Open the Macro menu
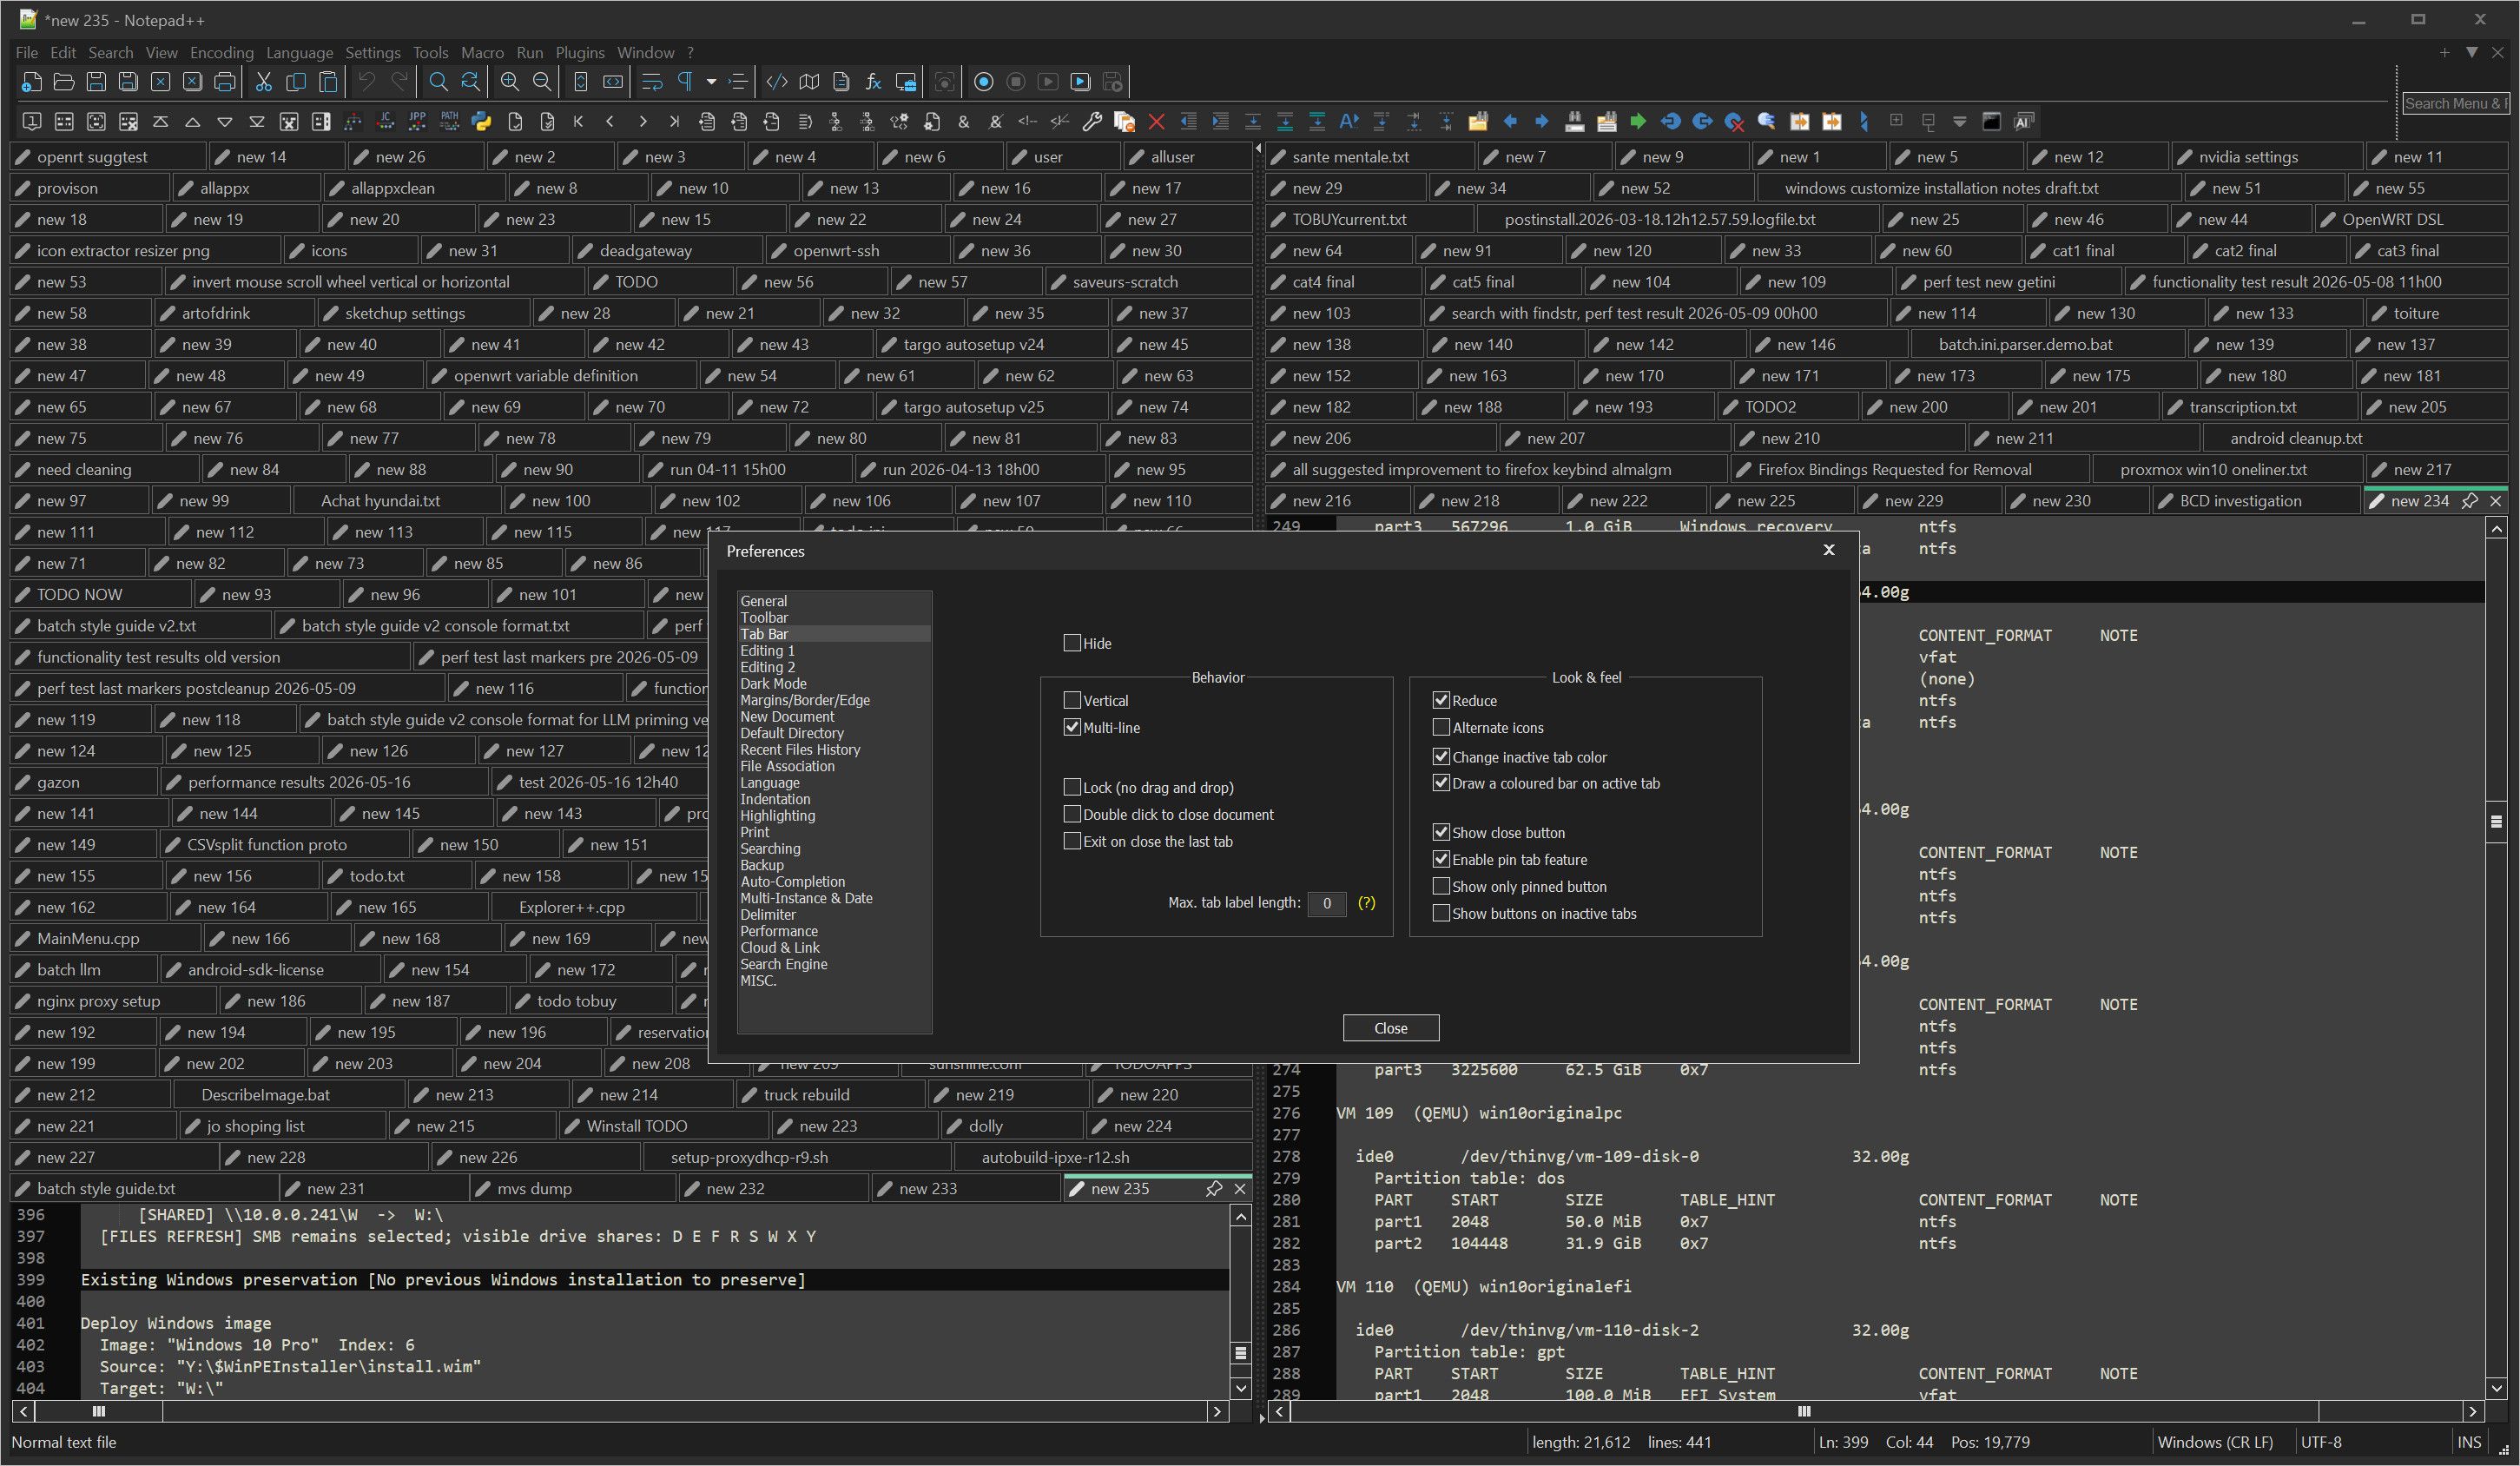Screen dimensions: 2520x1466 point(482,52)
